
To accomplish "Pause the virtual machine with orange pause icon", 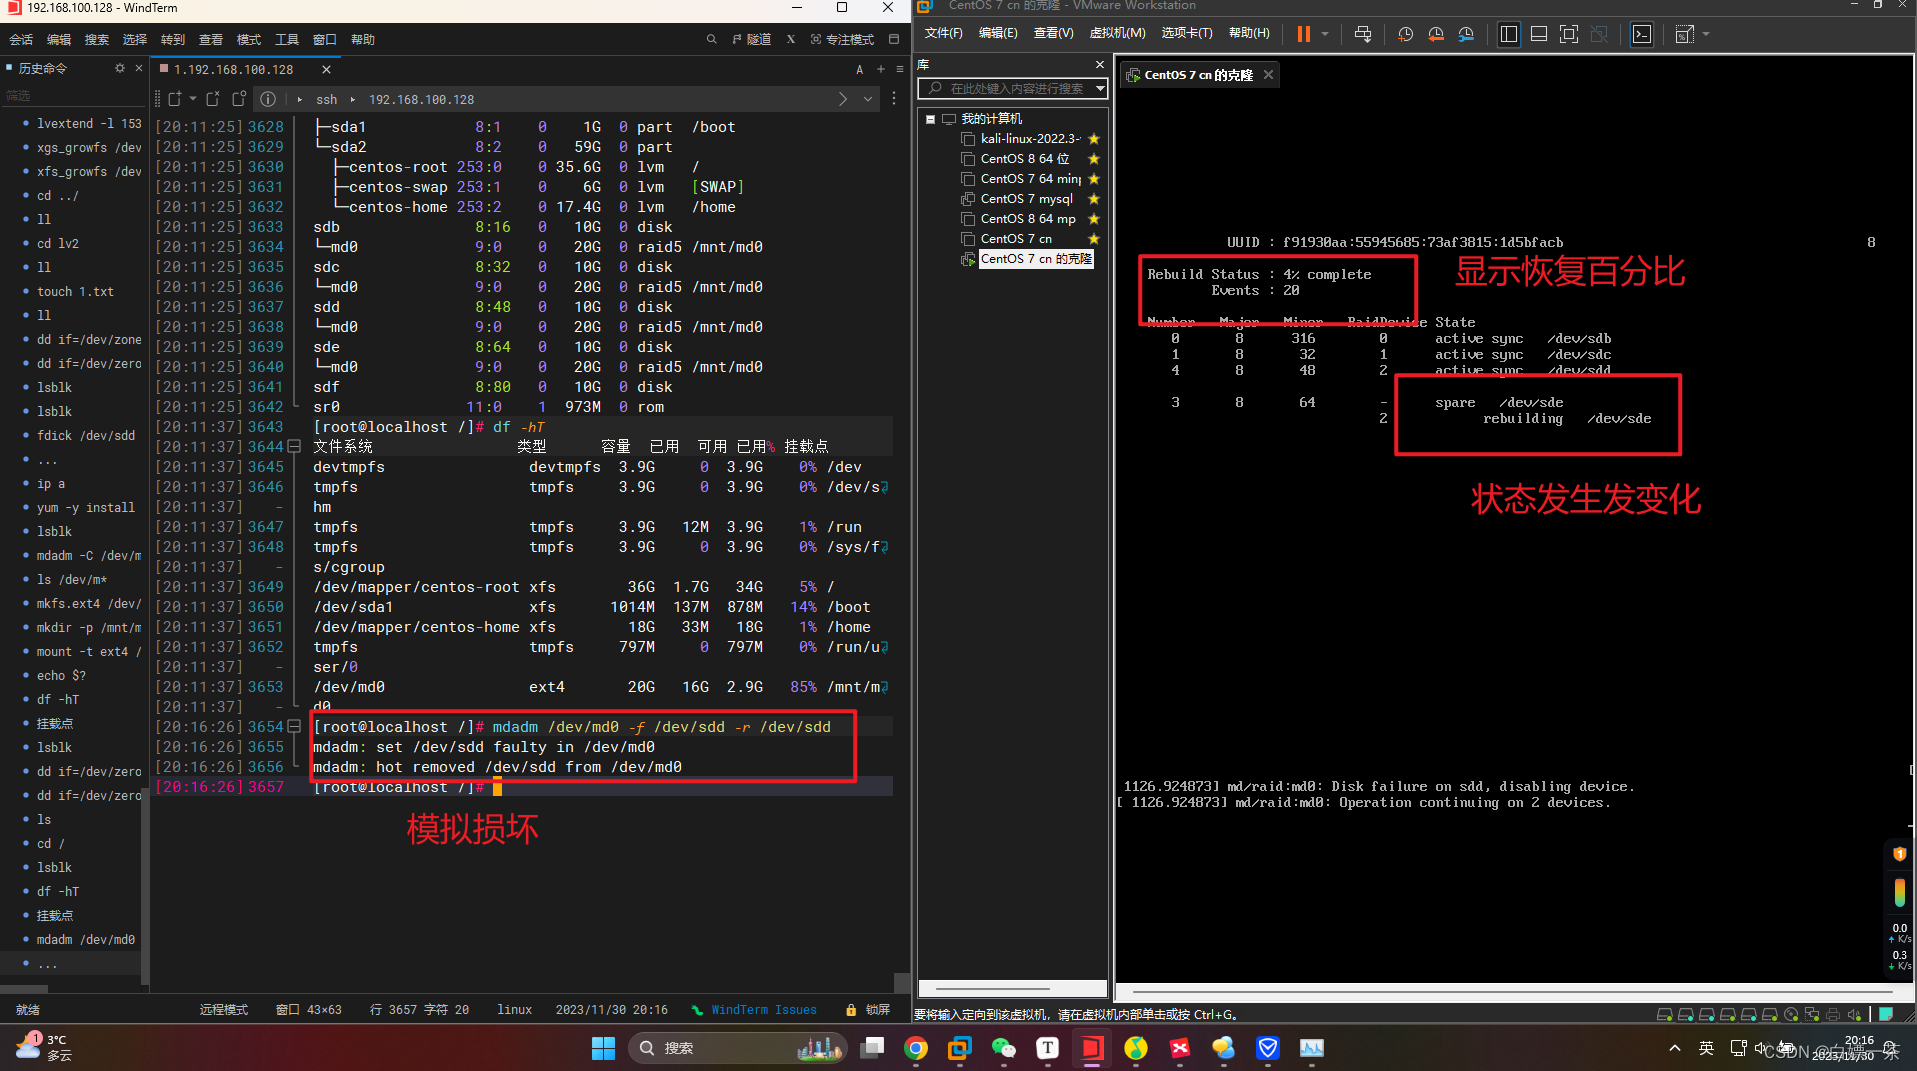I will (1304, 34).
